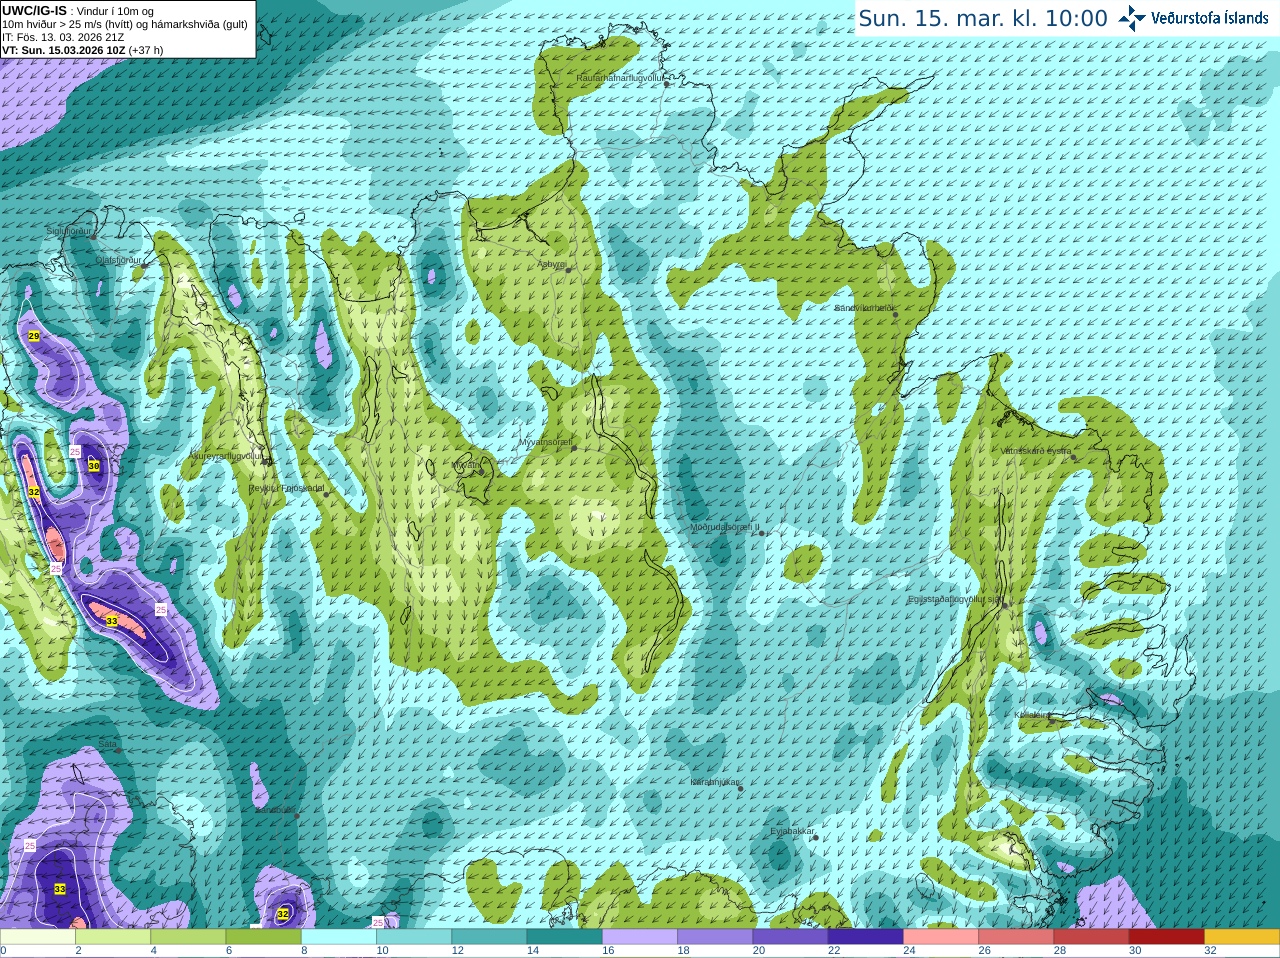1280x958 pixels.
Task: Click the salmon pink 24–26 legend swatch
Action: point(941,937)
